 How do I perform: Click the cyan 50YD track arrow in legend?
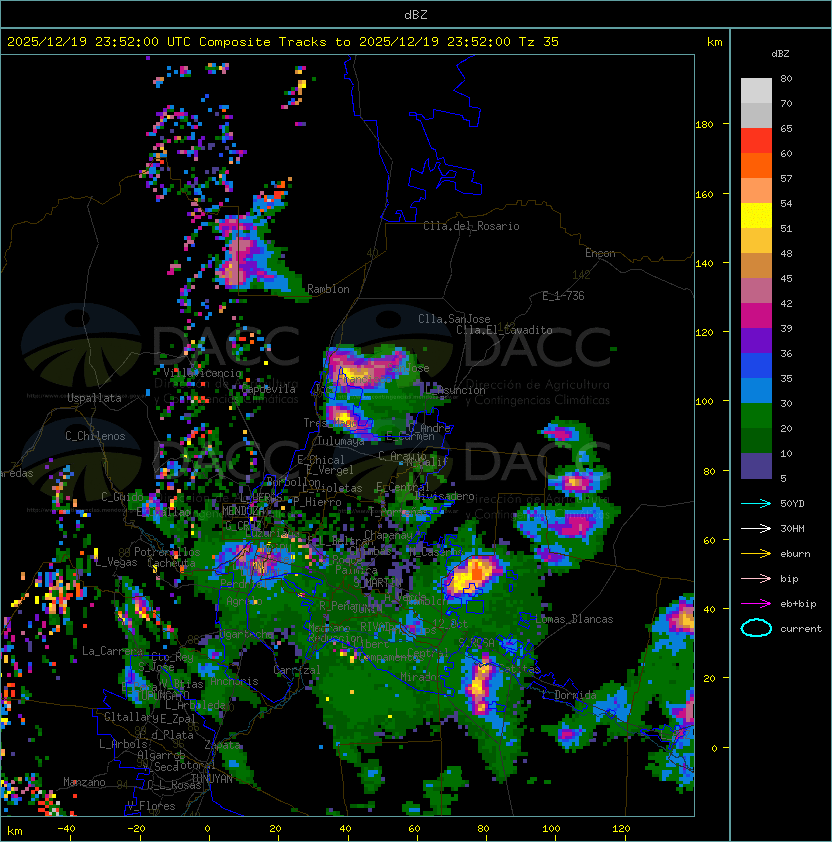click(756, 504)
